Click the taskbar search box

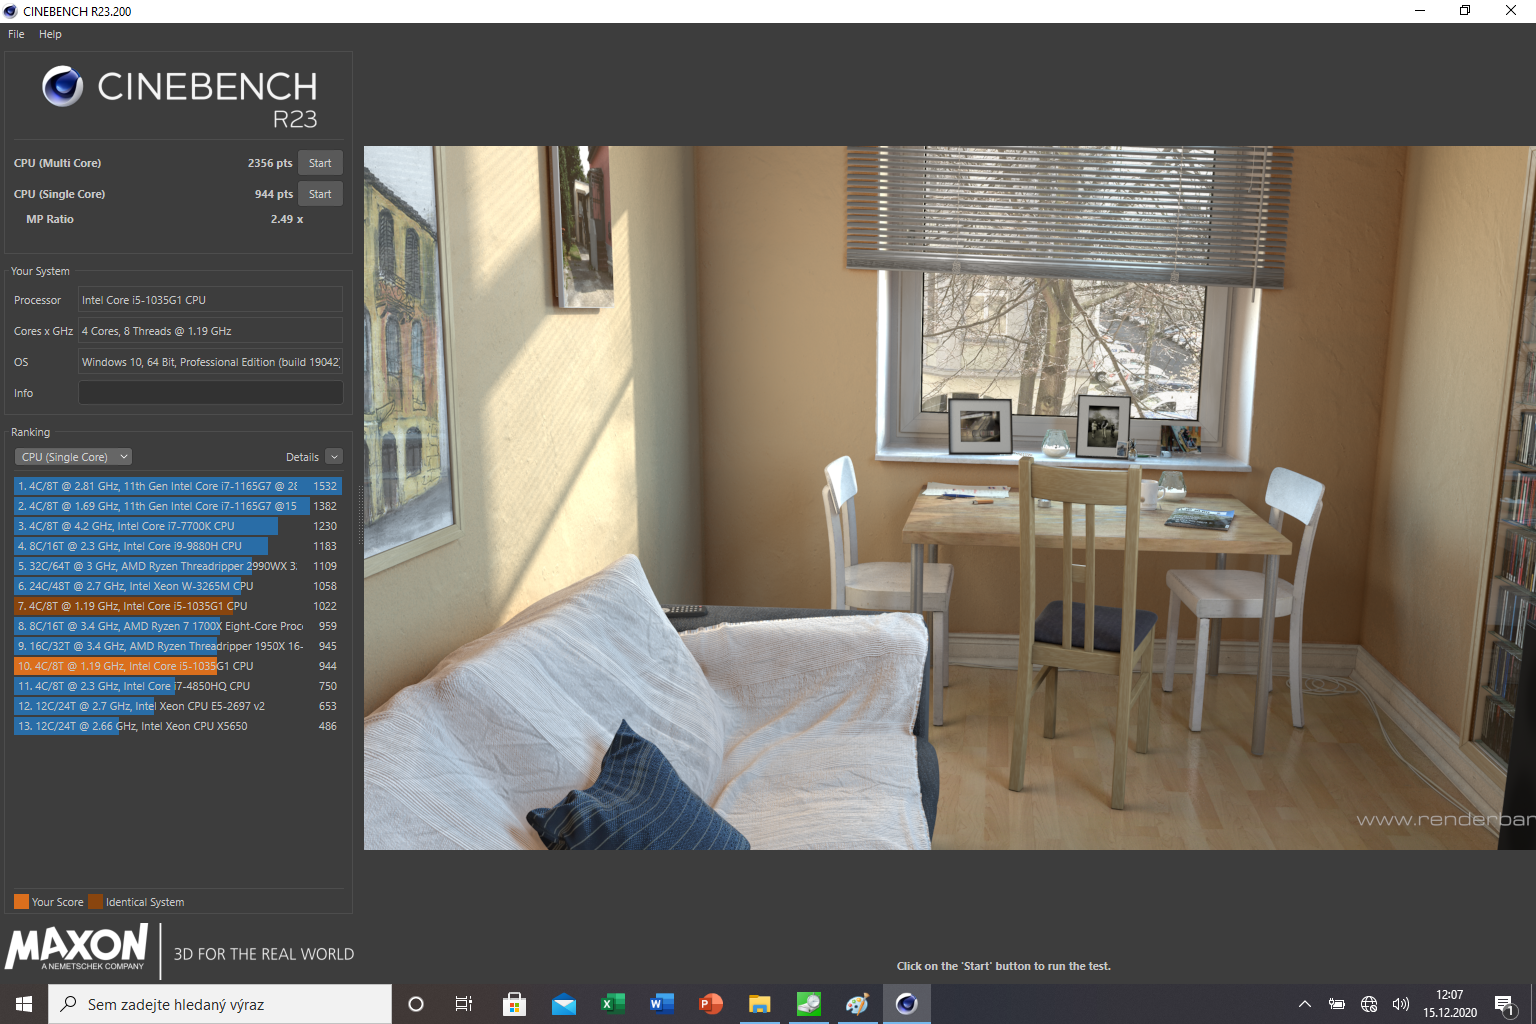click(x=220, y=1004)
